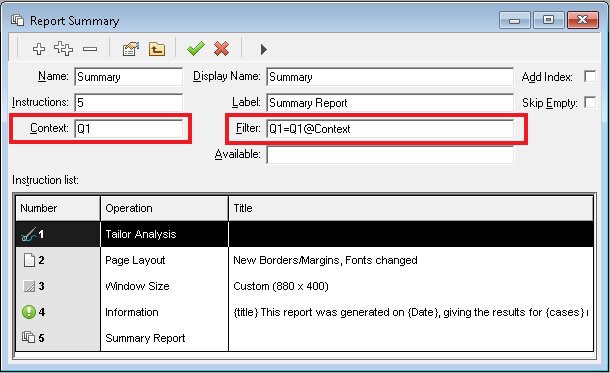Click the Report Summary title bar icon
610x373 pixels.
18,20
